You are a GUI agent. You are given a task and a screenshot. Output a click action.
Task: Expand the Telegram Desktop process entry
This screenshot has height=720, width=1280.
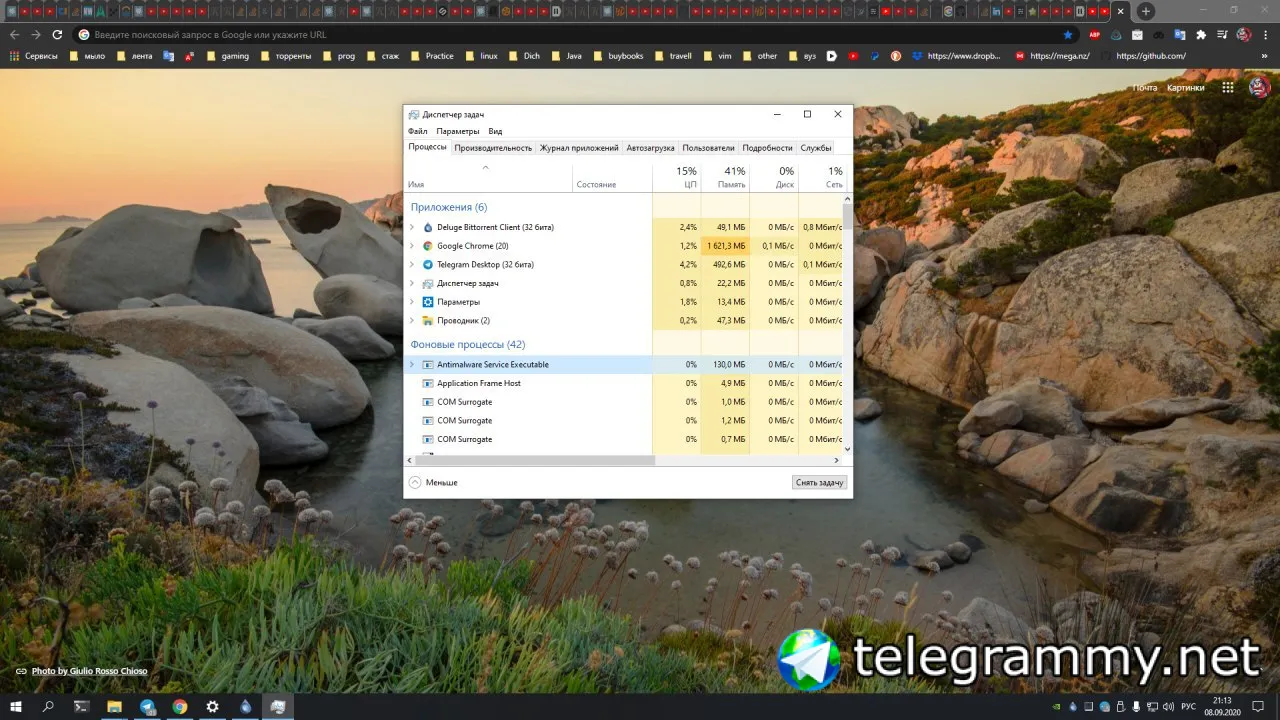click(412, 265)
